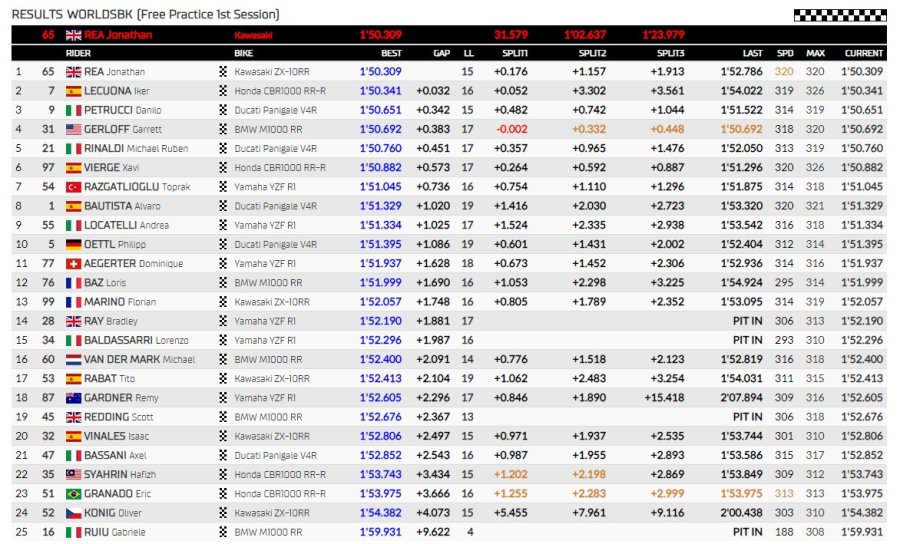Screen dimensions: 900x544
Task: Click the UK flag in the red leader header row
Action: (x=73, y=35)
